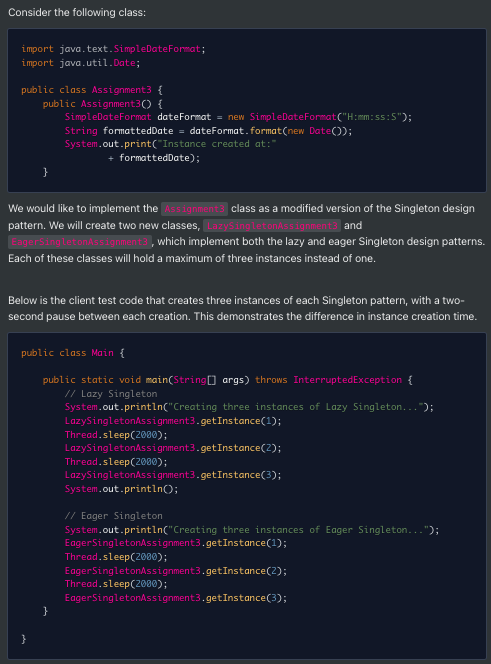The image size is (491, 664).
Task: Click the sentence 'Each of these classes will hold'
Action: click(192, 258)
